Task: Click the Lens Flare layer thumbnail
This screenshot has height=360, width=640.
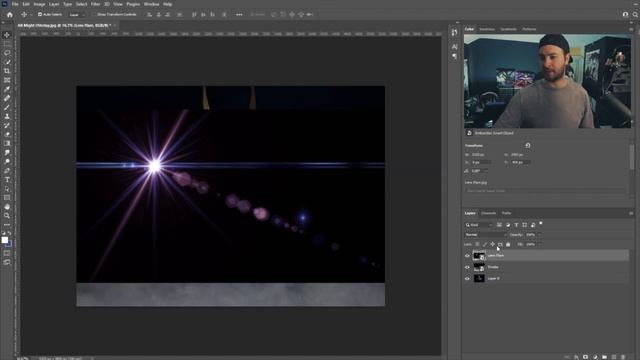Action: [x=479, y=256]
